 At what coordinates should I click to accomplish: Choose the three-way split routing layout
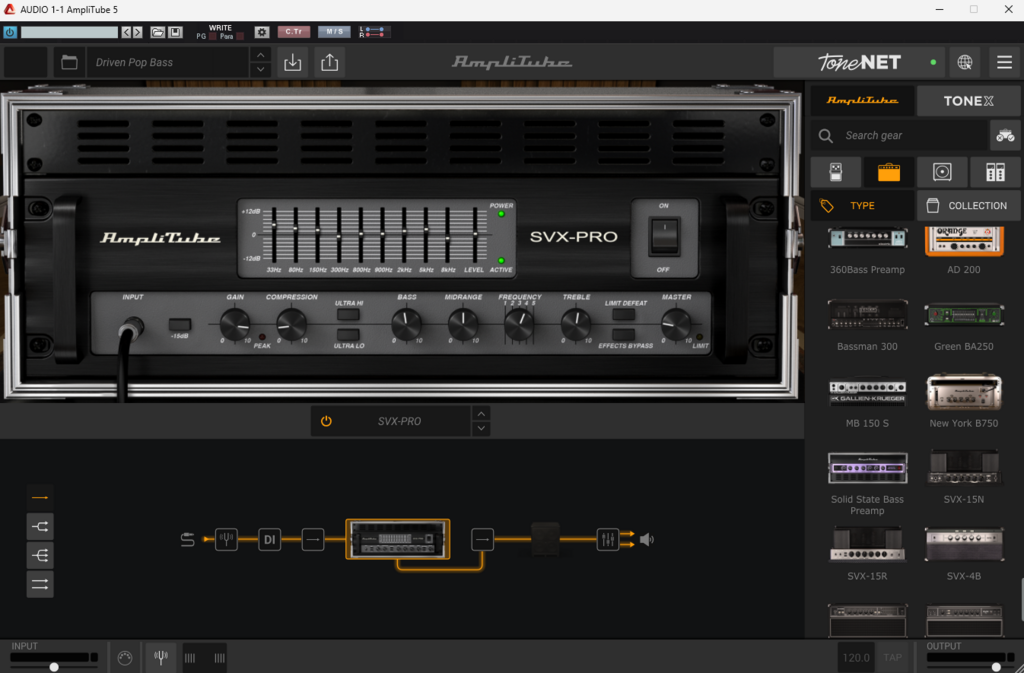pyautogui.click(x=40, y=556)
